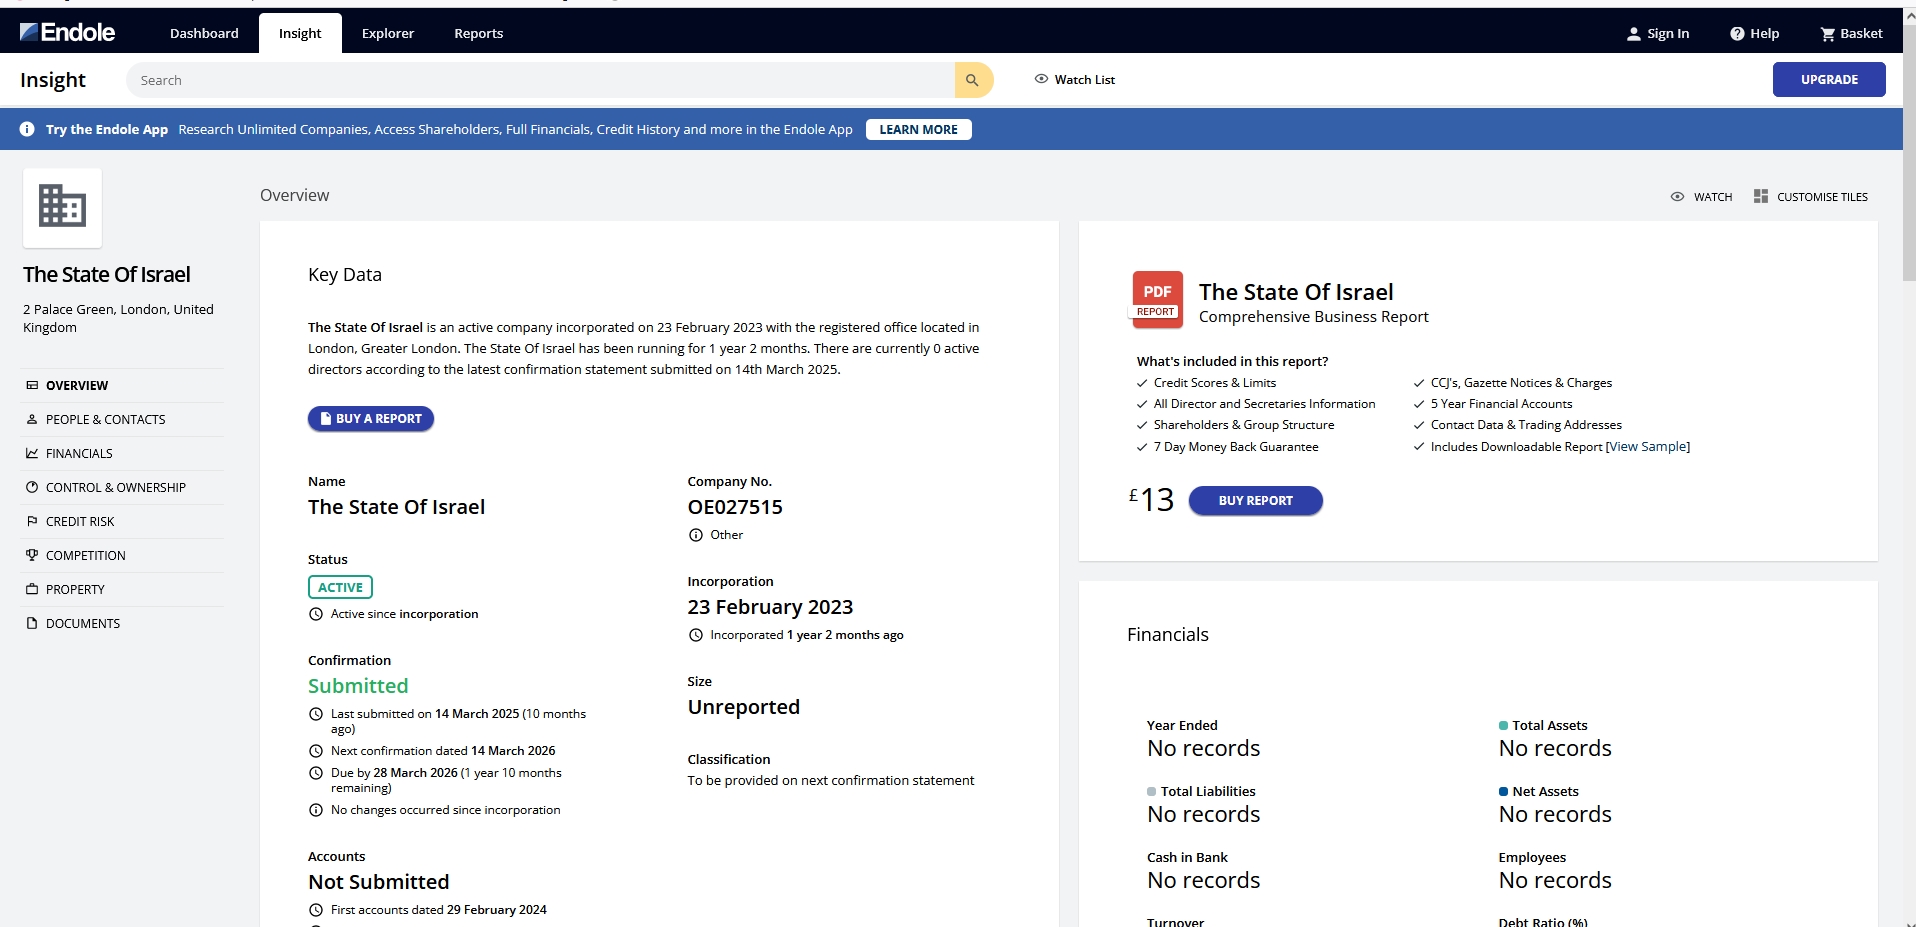Screen dimensions: 1916x927
Task: Click the red PDF report icon
Action: coord(1157,298)
